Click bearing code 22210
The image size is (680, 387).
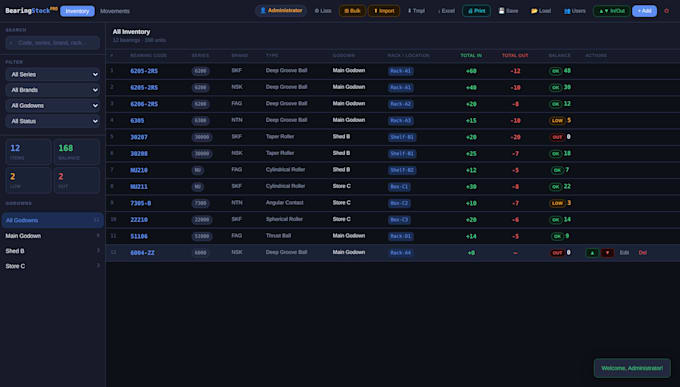click(x=139, y=220)
